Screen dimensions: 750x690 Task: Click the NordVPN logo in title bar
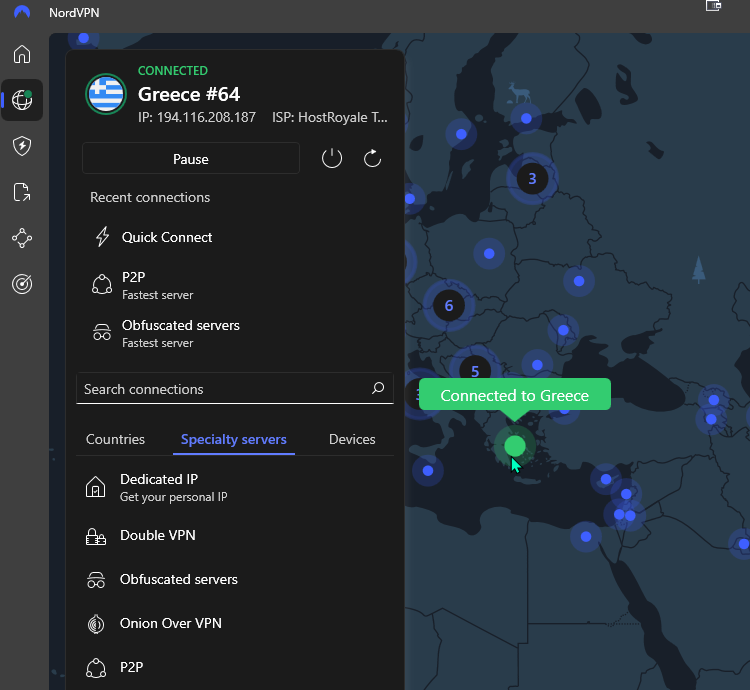pos(22,12)
